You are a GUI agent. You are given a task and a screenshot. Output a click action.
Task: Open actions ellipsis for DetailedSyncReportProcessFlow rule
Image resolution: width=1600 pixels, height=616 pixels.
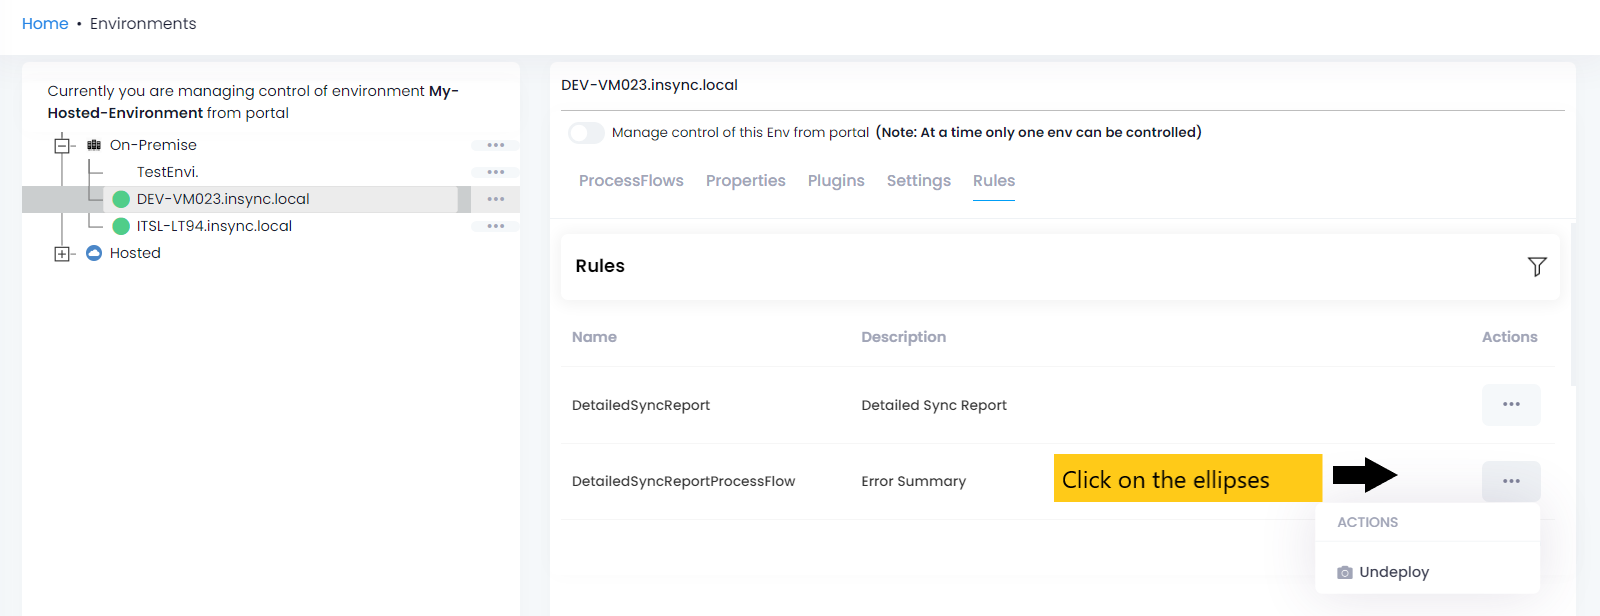[x=1511, y=481]
